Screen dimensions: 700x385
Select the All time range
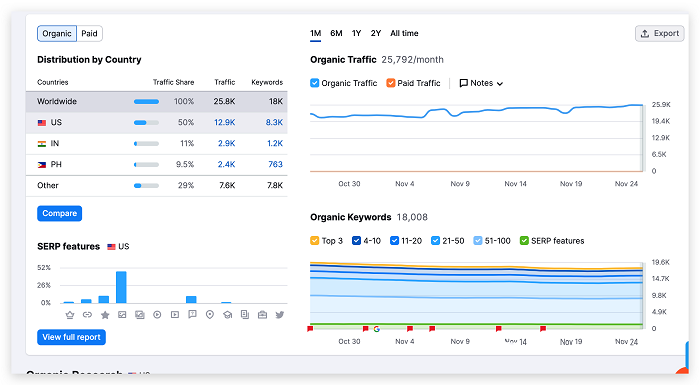point(404,33)
